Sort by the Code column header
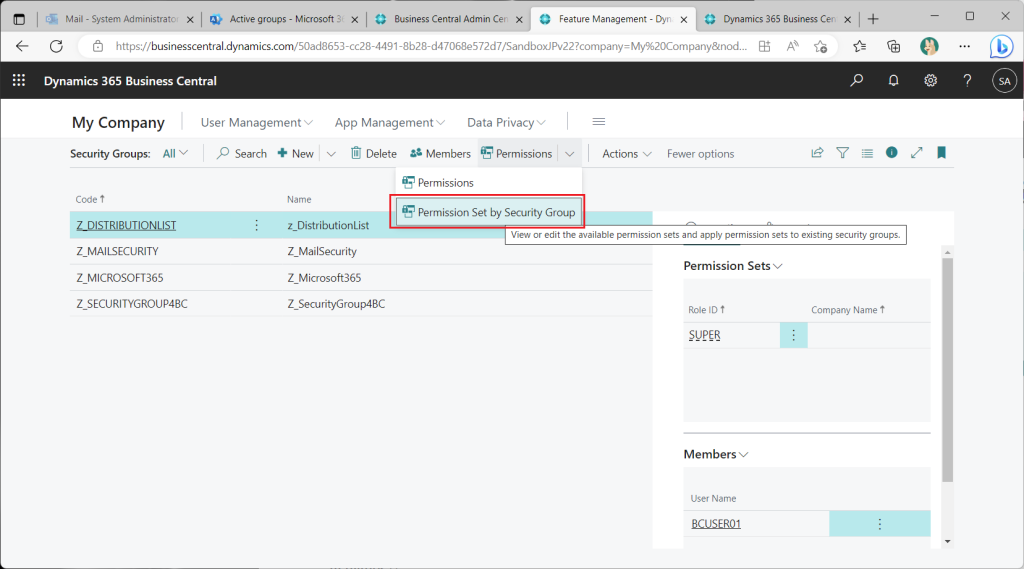 click(x=89, y=199)
